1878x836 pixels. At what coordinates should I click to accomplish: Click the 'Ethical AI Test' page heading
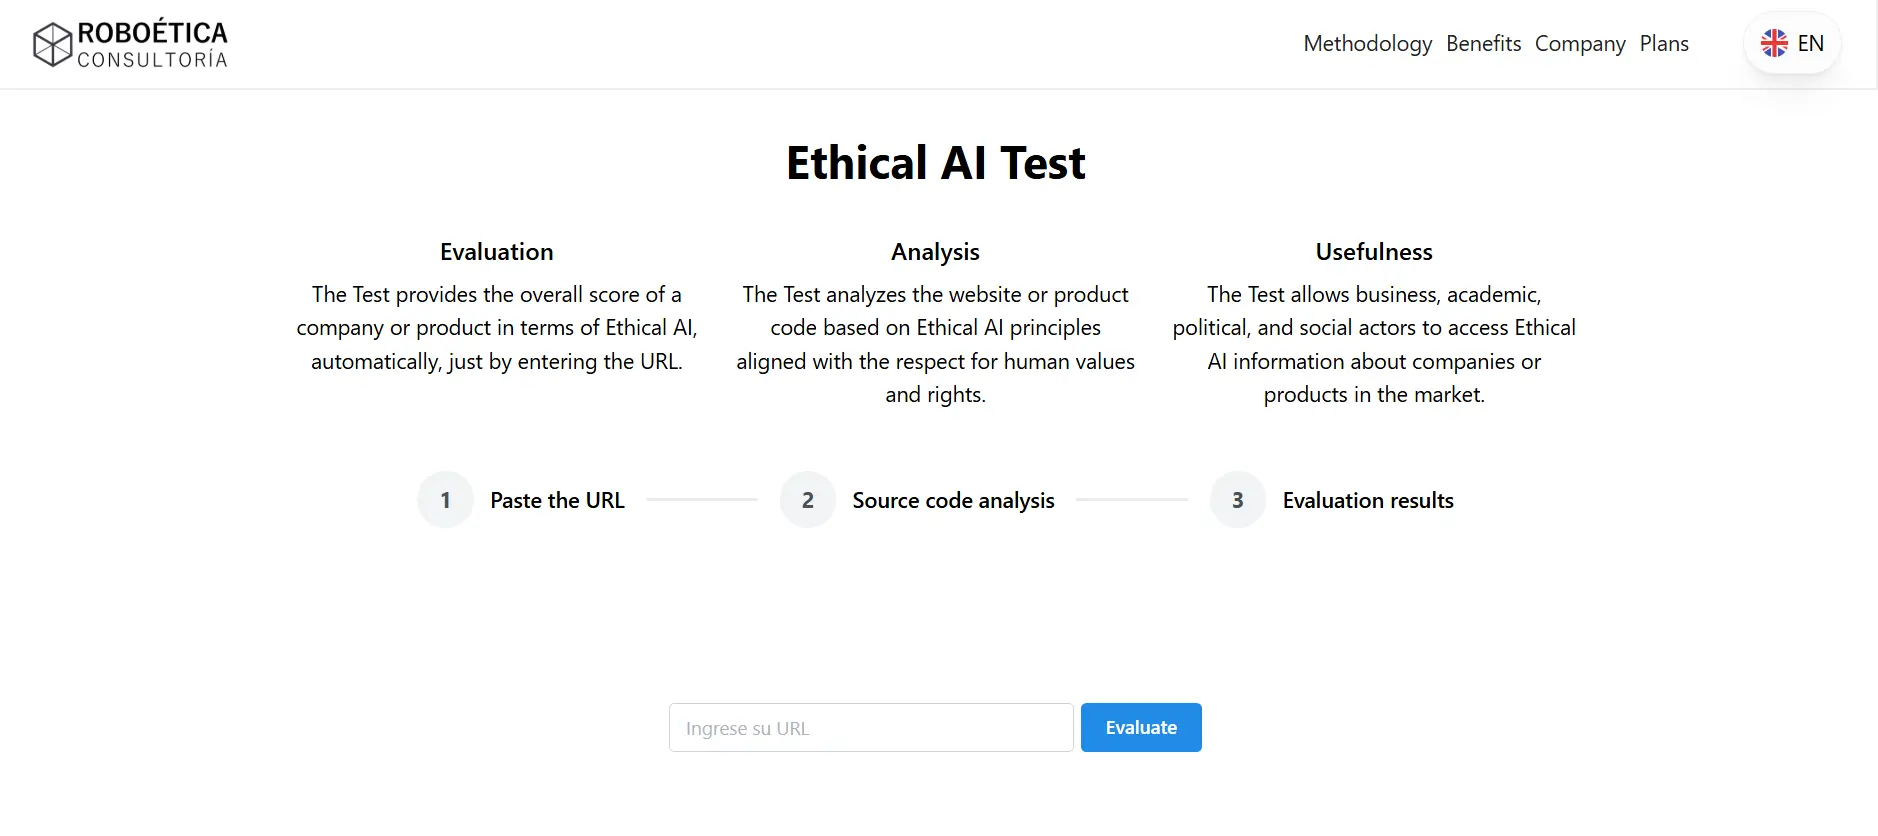(x=935, y=163)
